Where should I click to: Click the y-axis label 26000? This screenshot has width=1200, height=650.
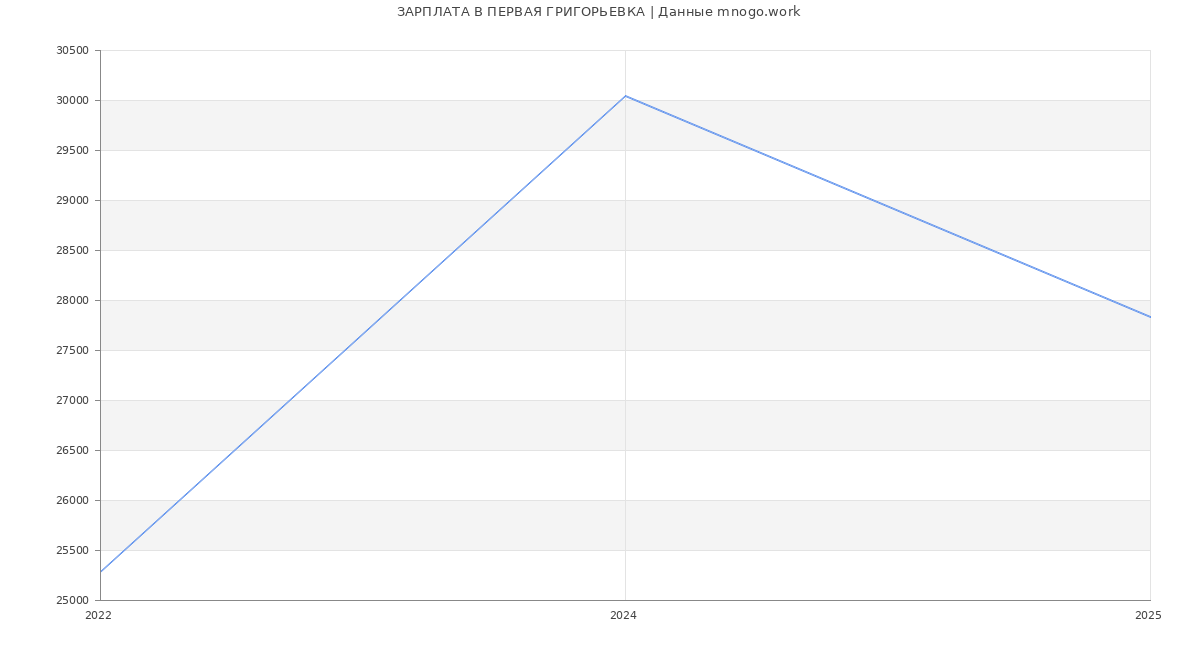click(72, 501)
